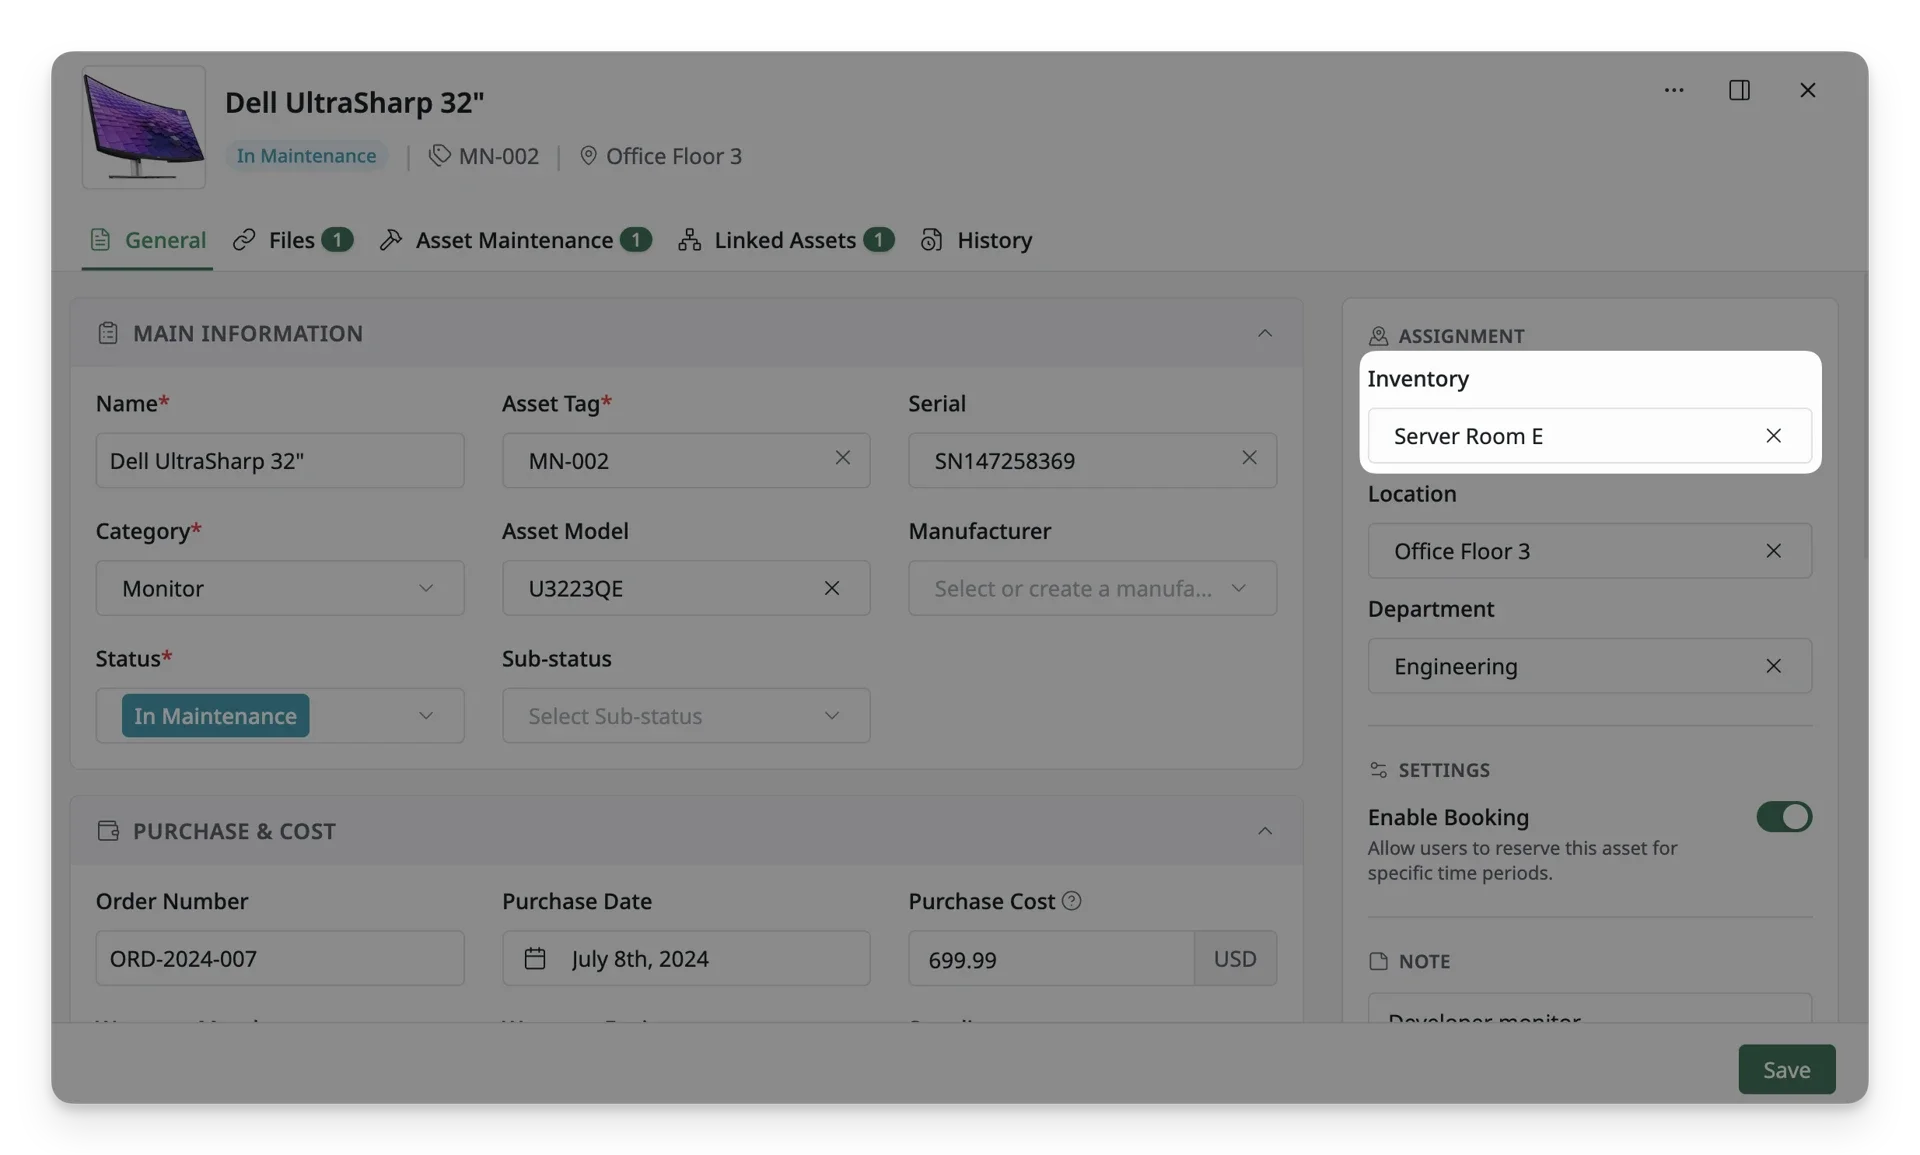
Task: Collapse the Main Information section
Action: [1264, 333]
